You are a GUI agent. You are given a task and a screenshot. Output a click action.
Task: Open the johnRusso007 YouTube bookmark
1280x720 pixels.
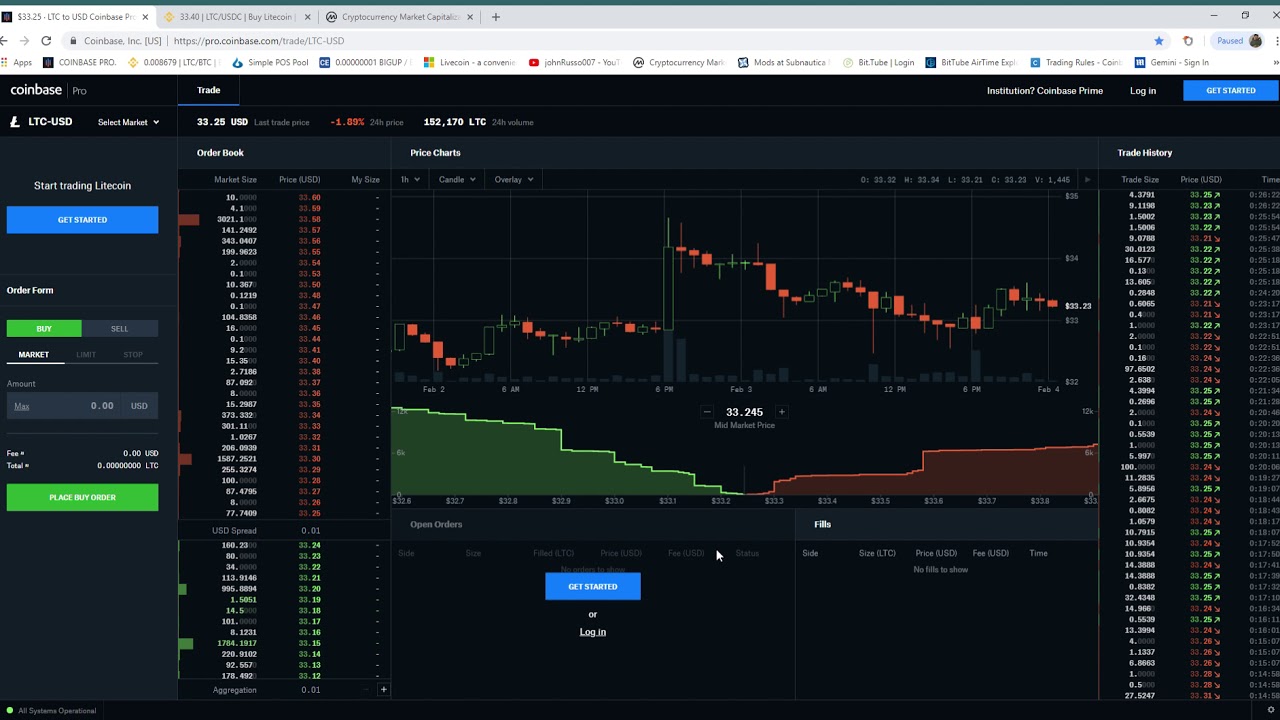(x=575, y=62)
